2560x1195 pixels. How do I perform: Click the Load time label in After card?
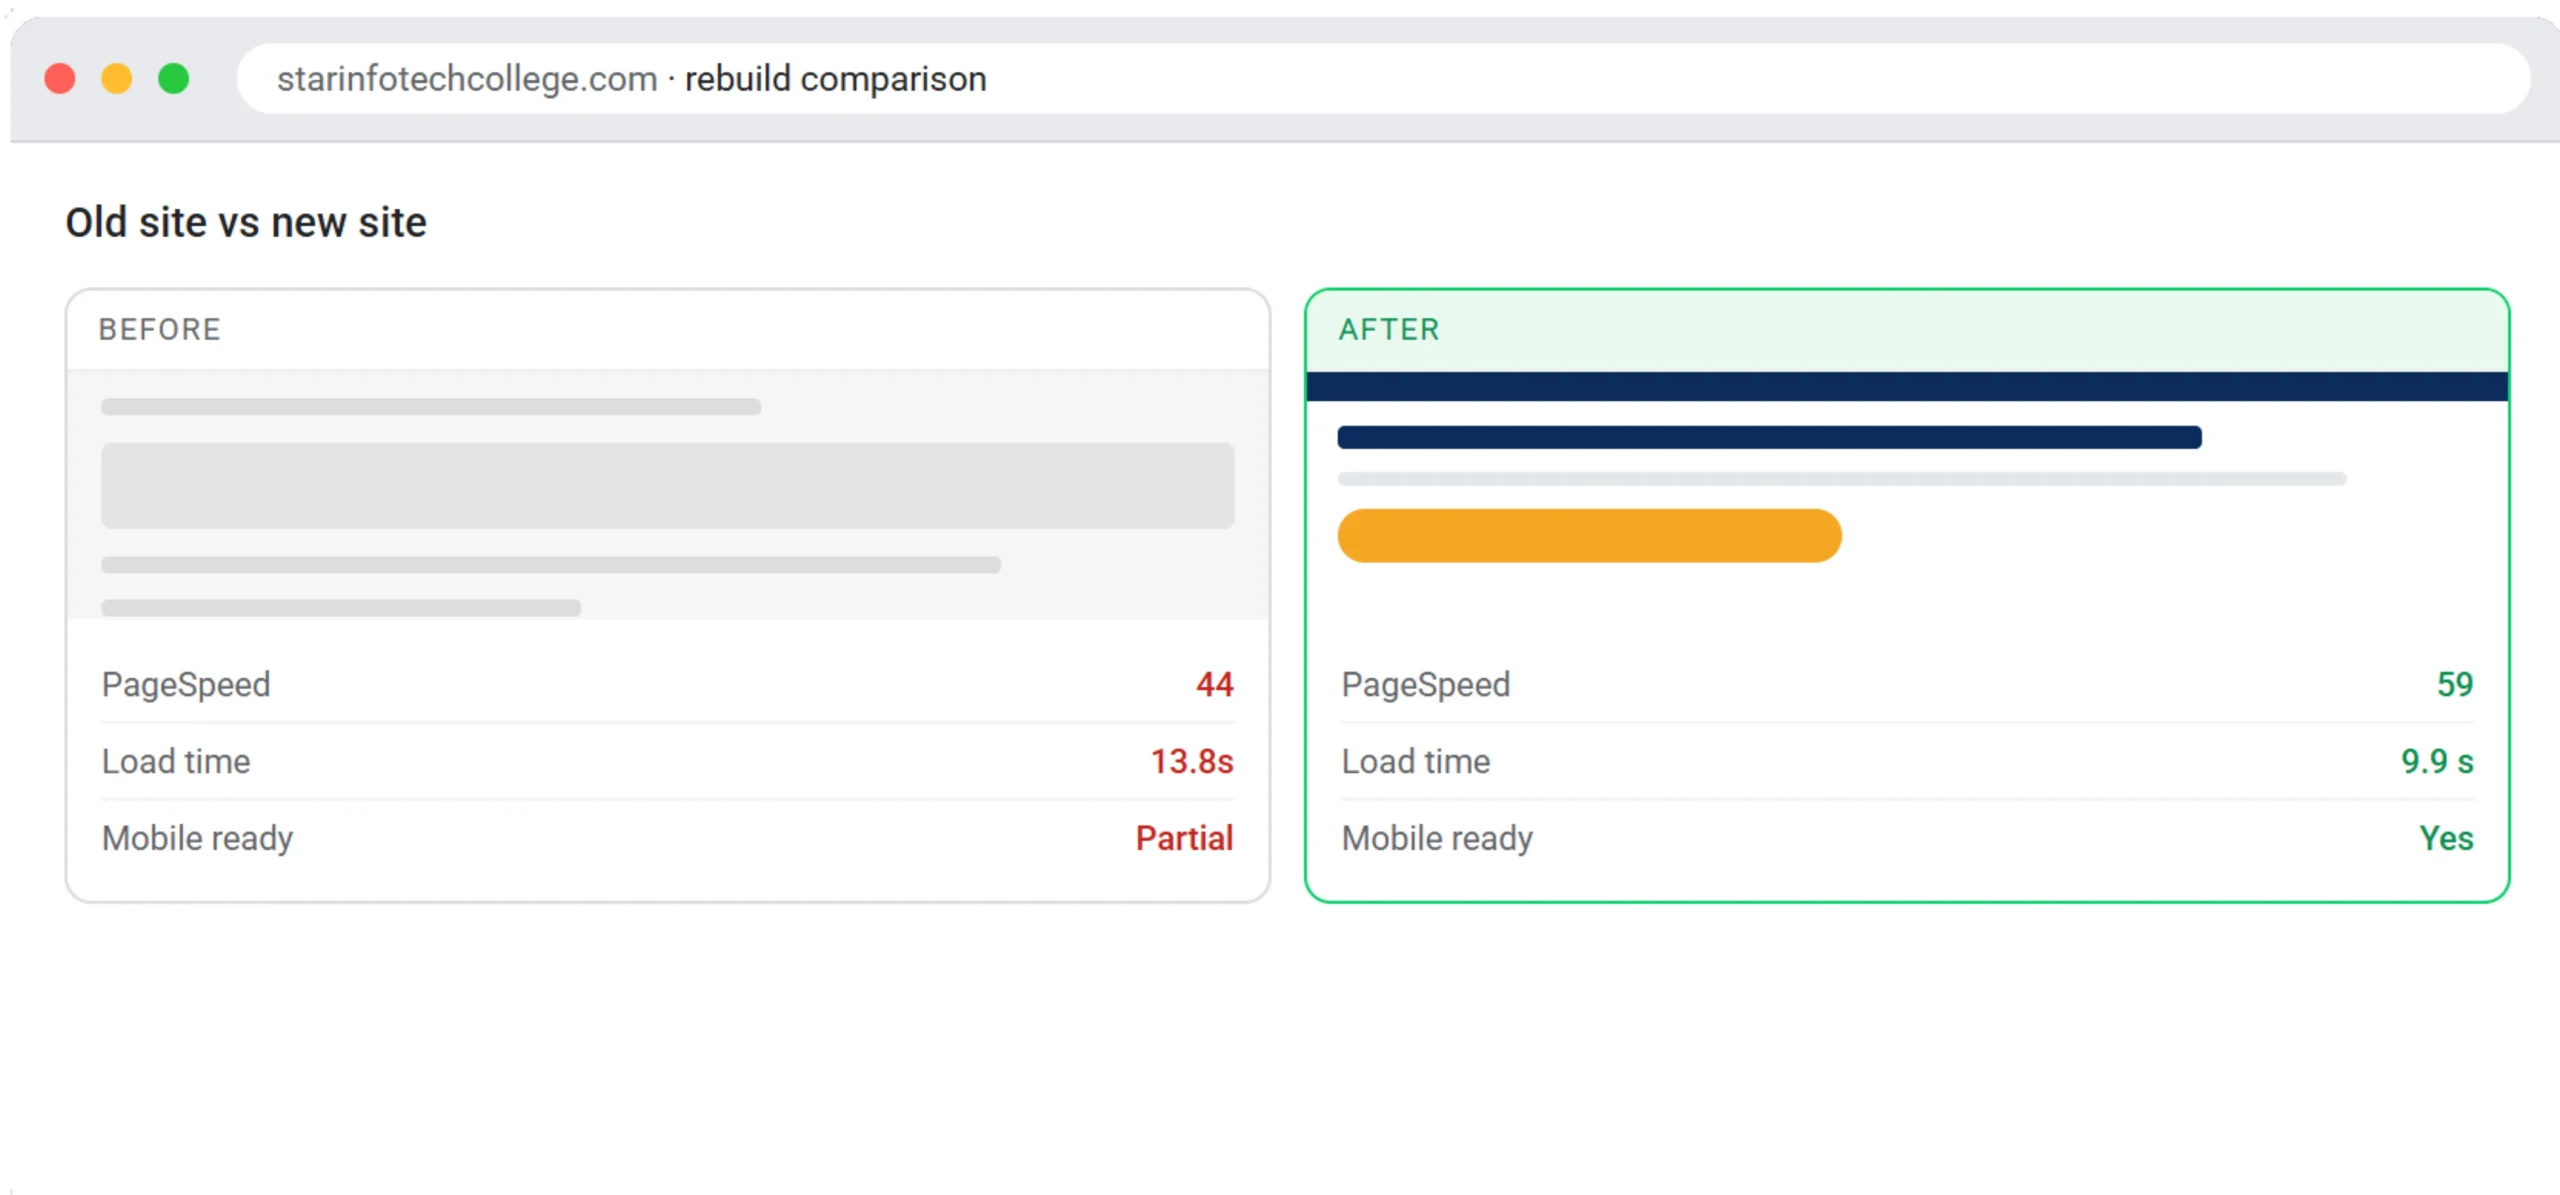1416,761
